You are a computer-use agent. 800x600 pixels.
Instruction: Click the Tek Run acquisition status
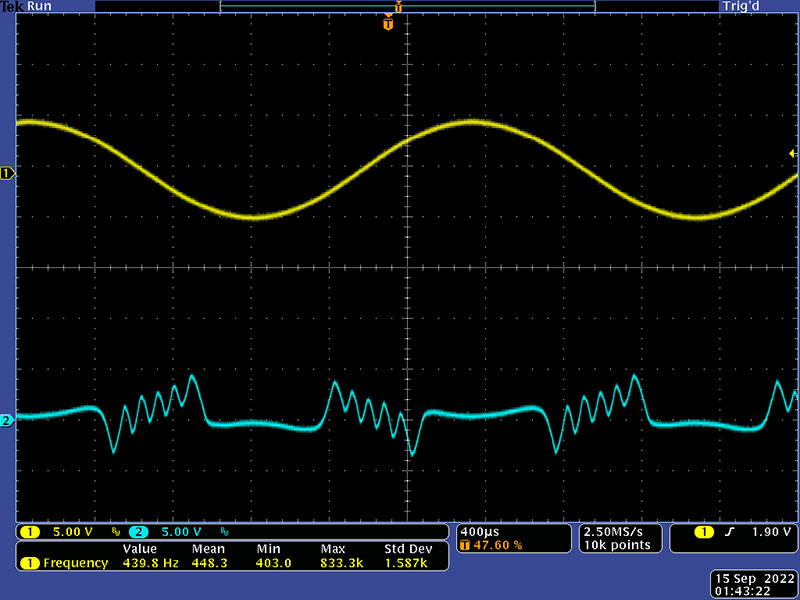26,6
